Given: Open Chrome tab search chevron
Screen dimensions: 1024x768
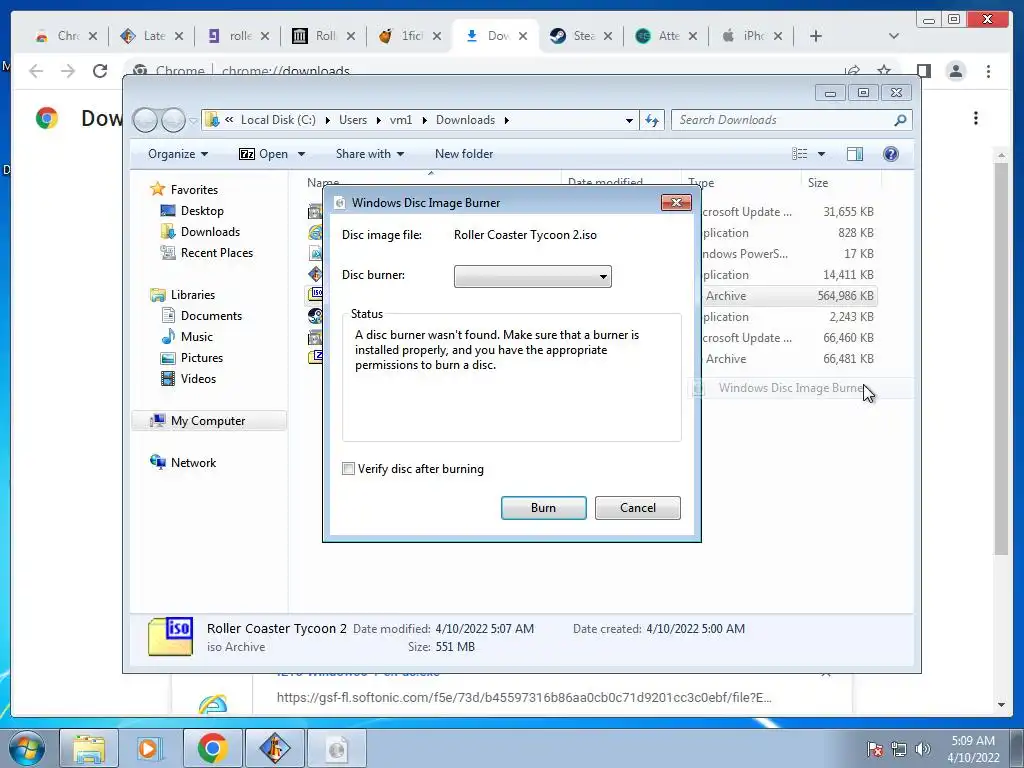Looking at the screenshot, I should pos(893,36).
